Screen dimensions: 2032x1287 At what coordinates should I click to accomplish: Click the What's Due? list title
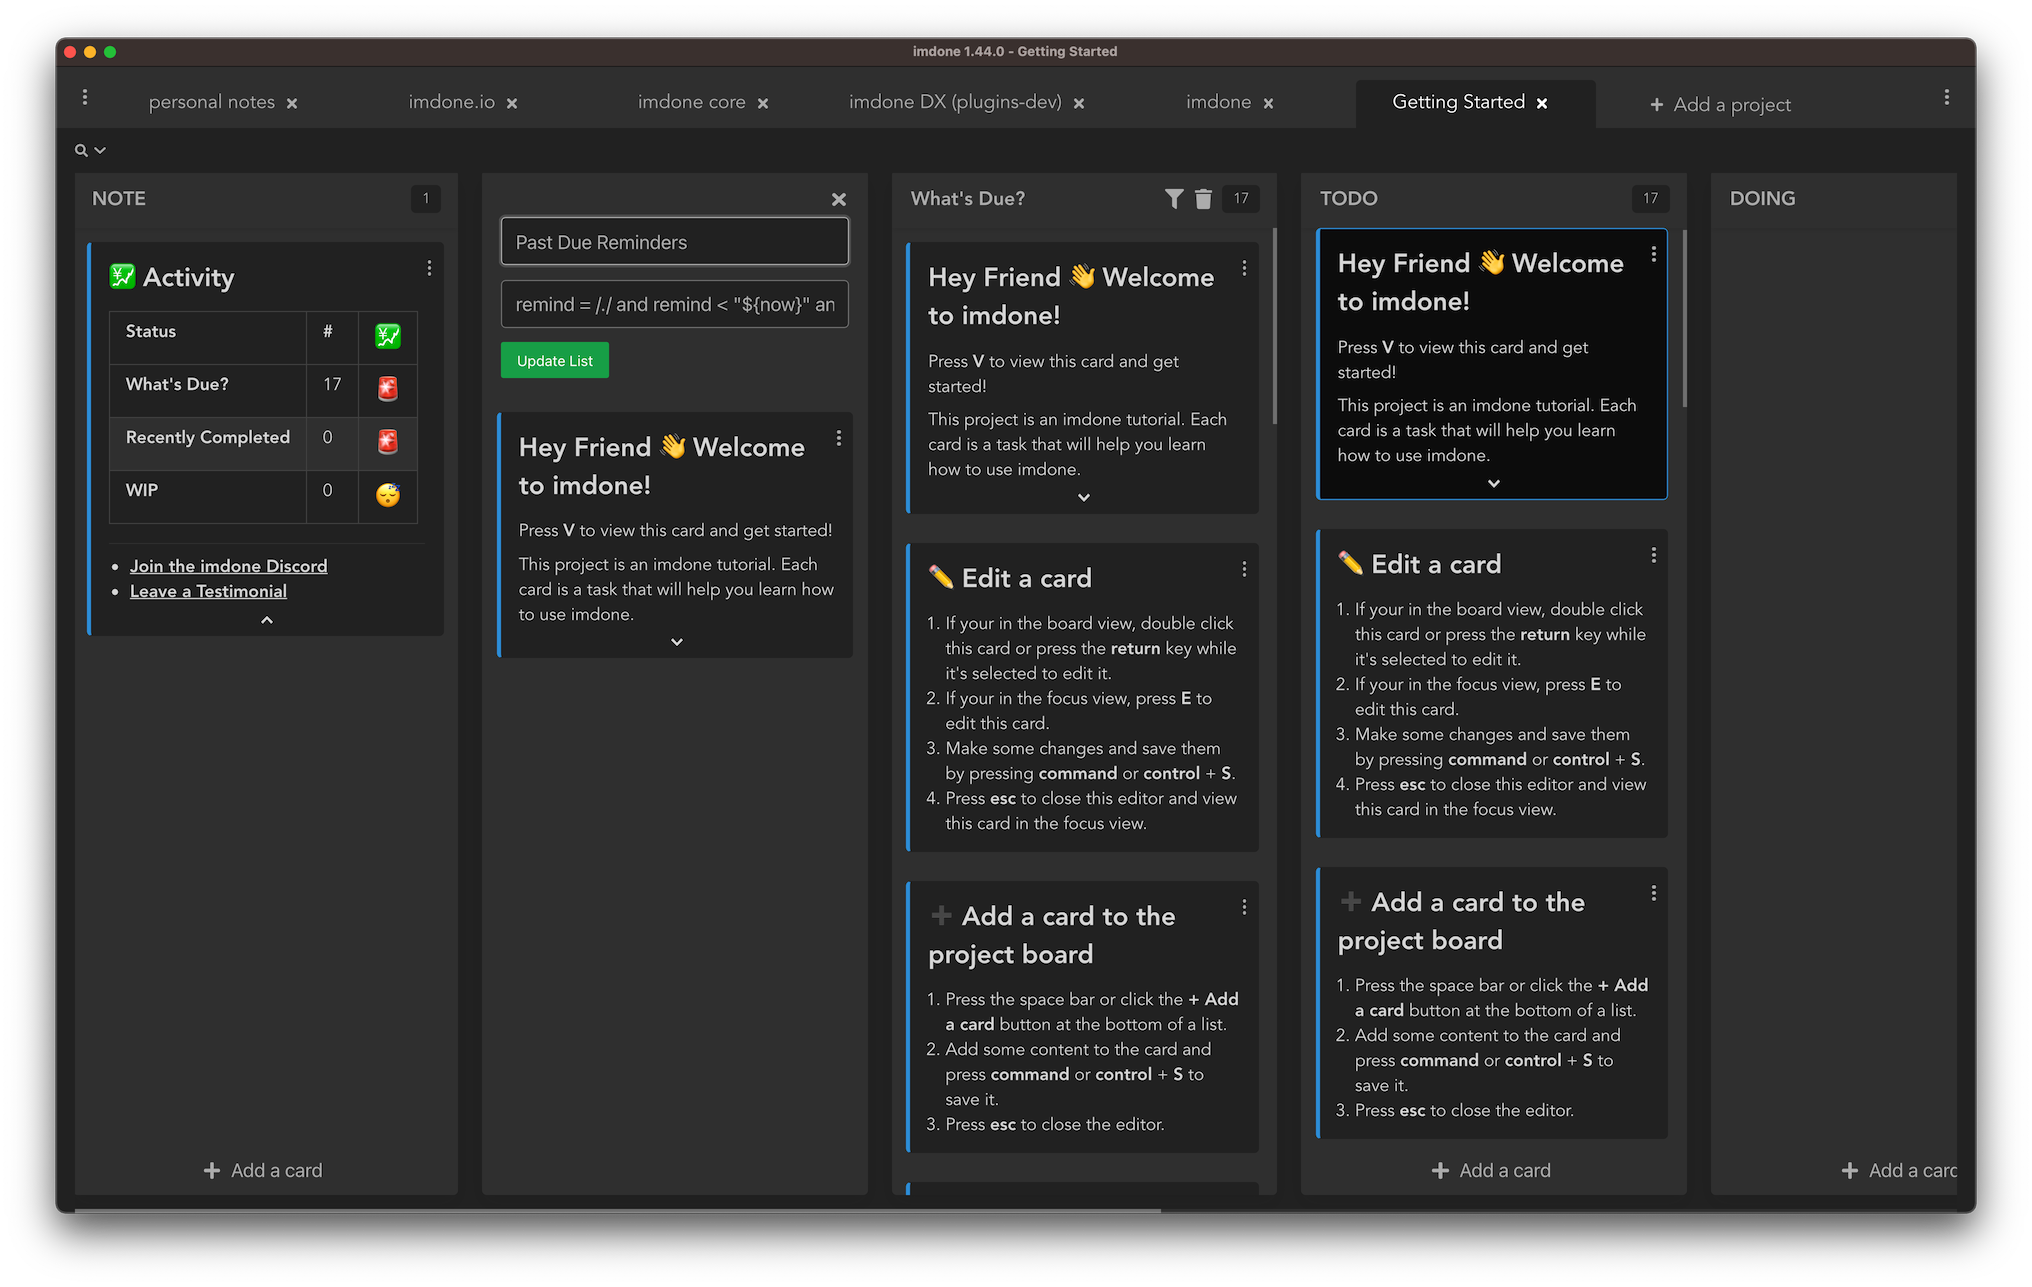click(x=968, y=198)
